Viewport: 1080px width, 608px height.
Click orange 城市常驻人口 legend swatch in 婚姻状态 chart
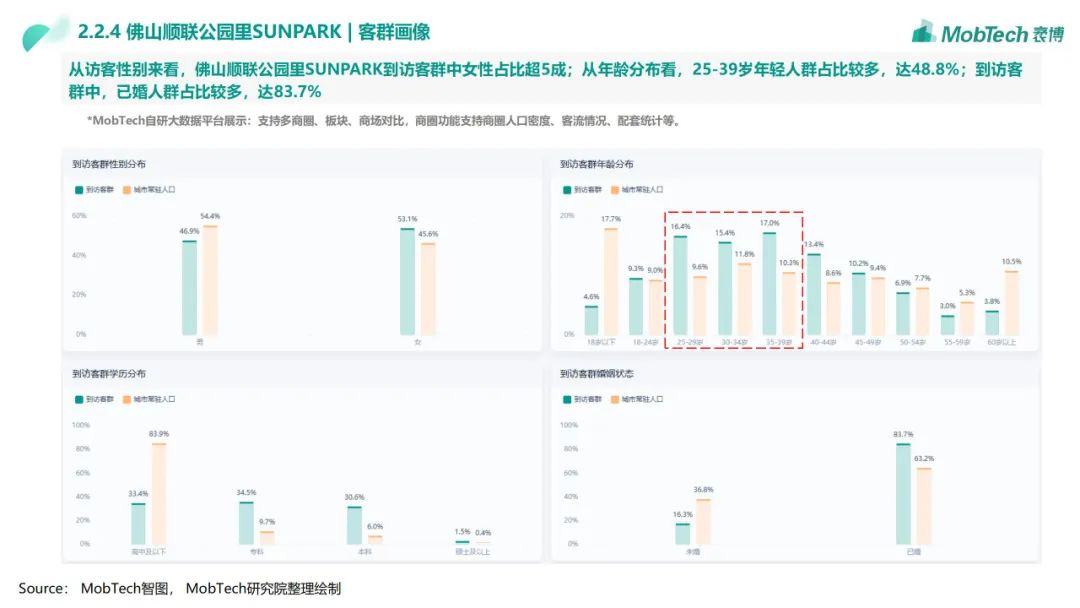point(614,399)
